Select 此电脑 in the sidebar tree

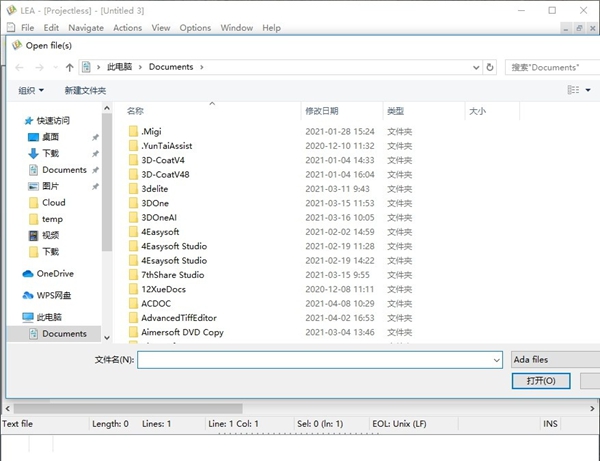click(x=49, y=317)
